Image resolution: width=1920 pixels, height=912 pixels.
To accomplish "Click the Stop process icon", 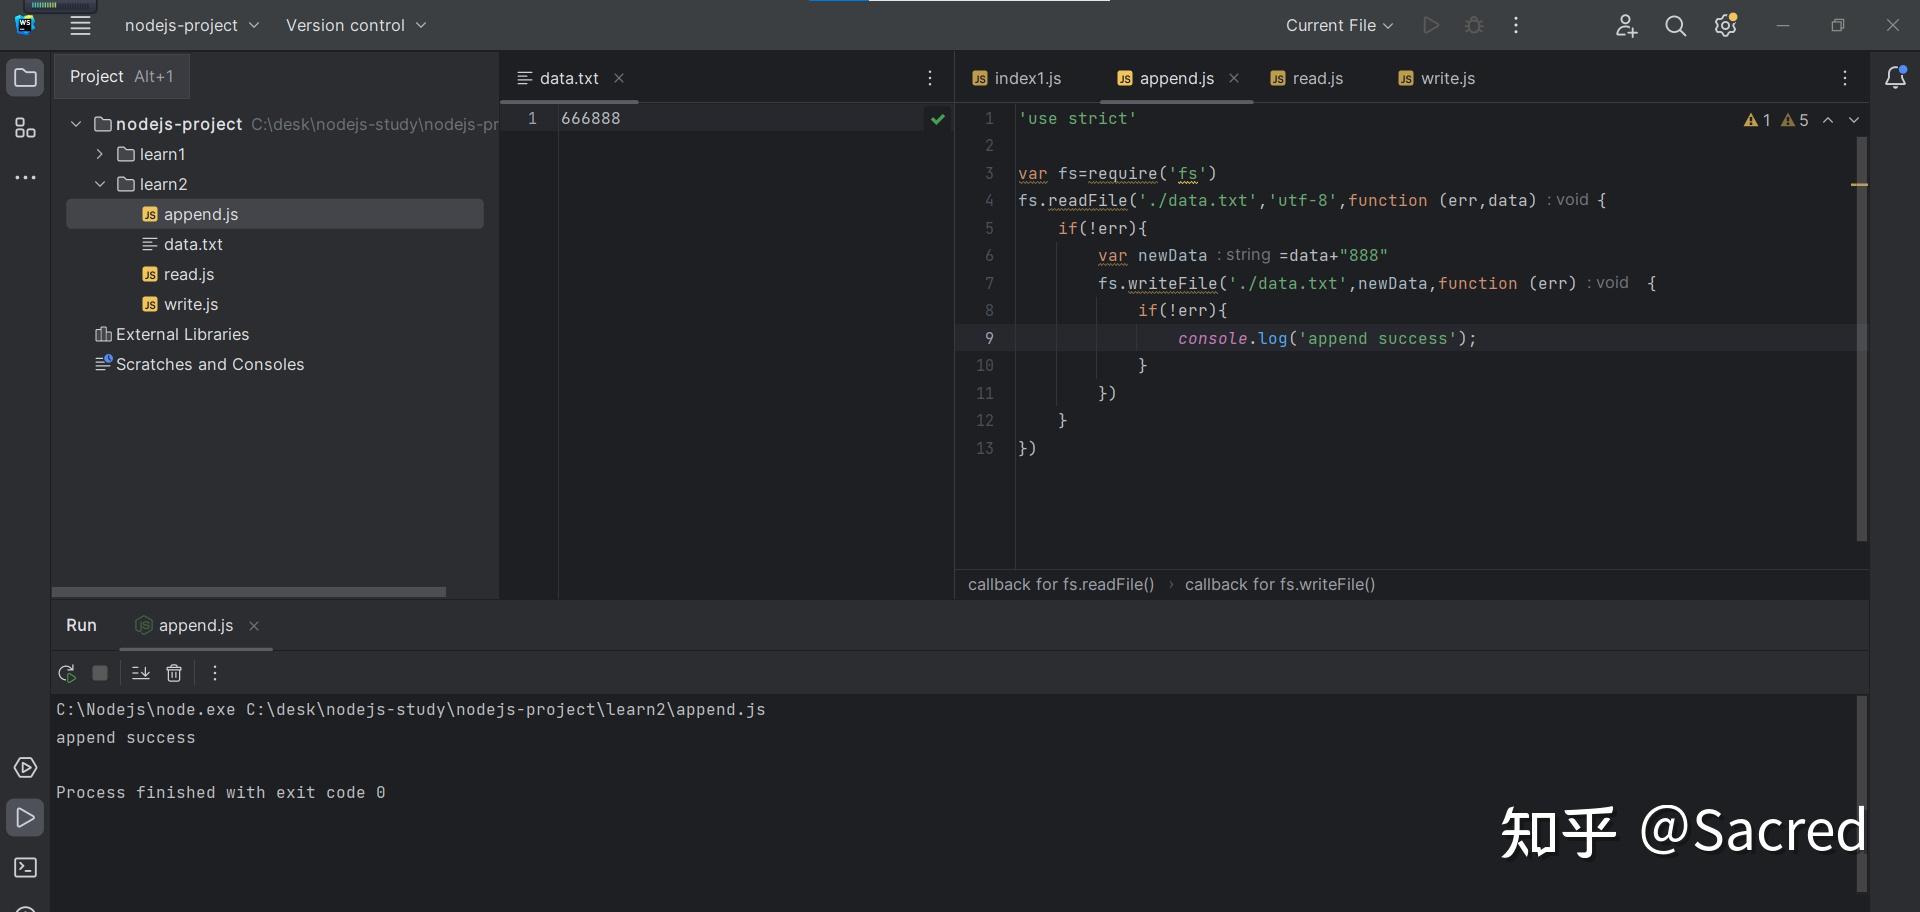I will point(100,673).
